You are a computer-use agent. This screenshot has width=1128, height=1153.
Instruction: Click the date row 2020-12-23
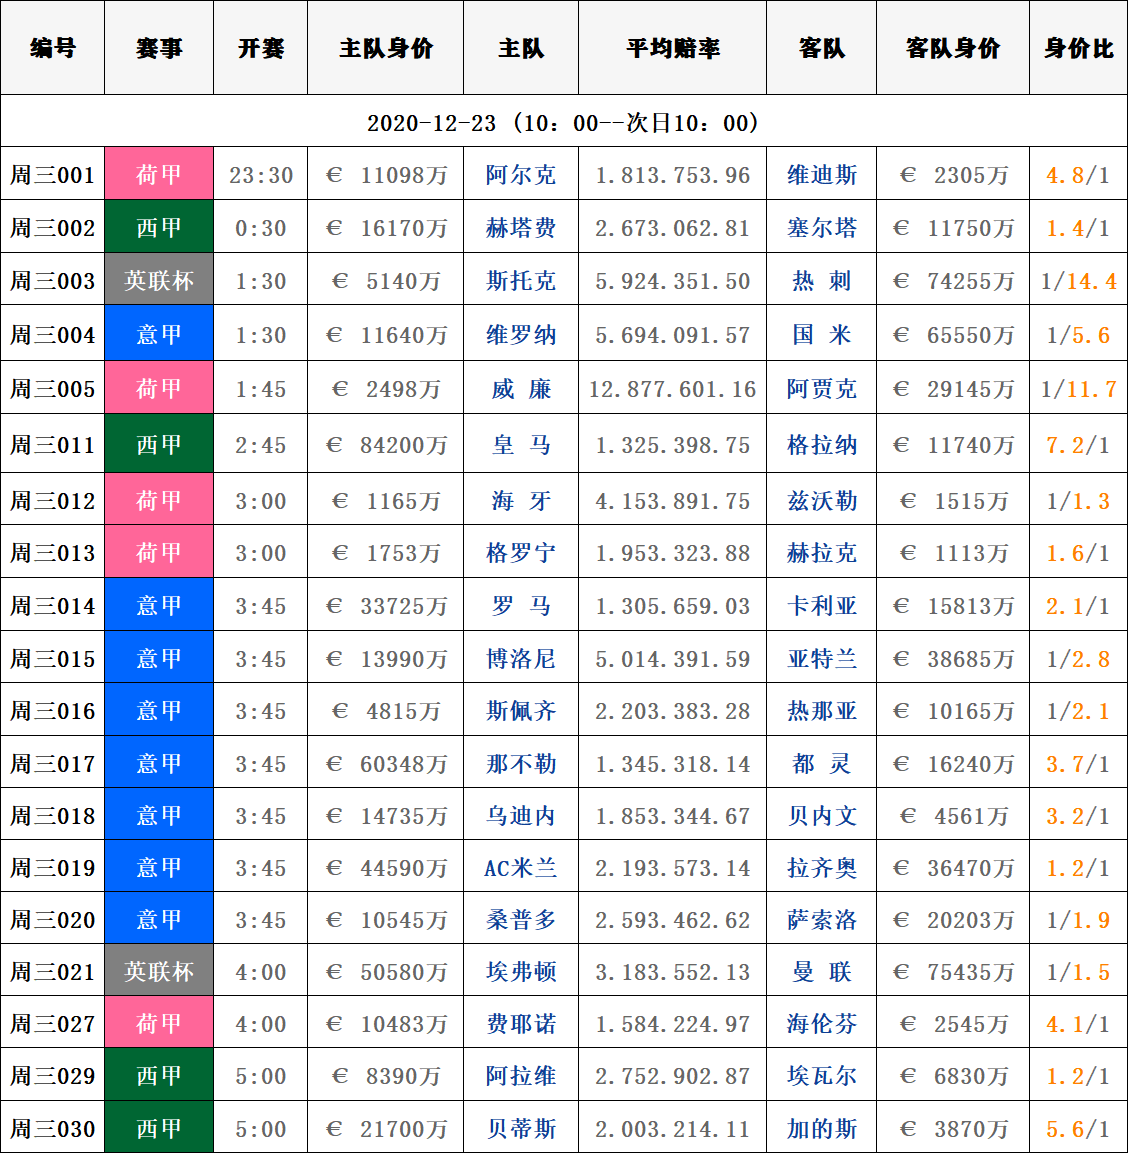coord(564,123)
